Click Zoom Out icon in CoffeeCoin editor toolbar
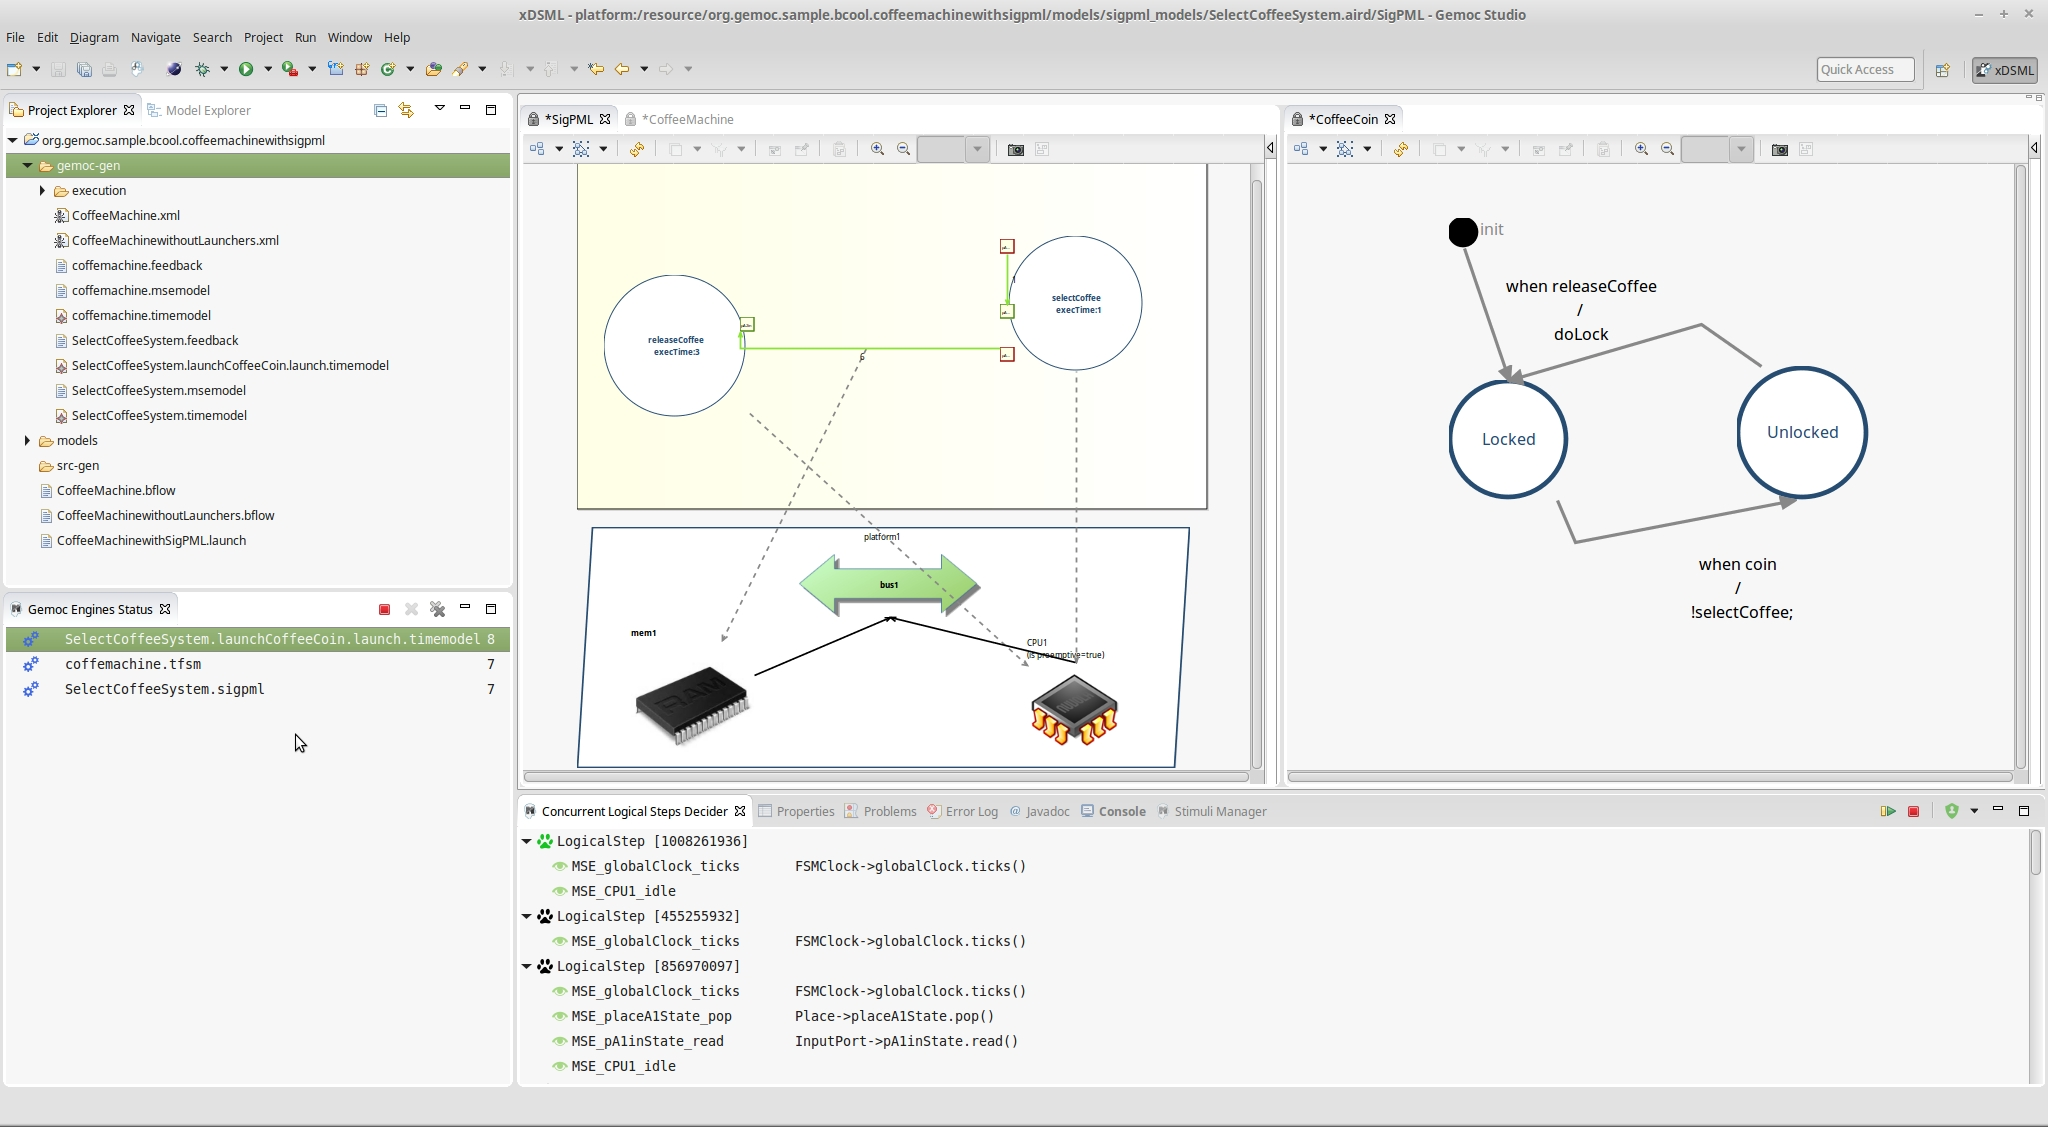Viewport: 2048px width, 1127px height. click(1667, 148)
